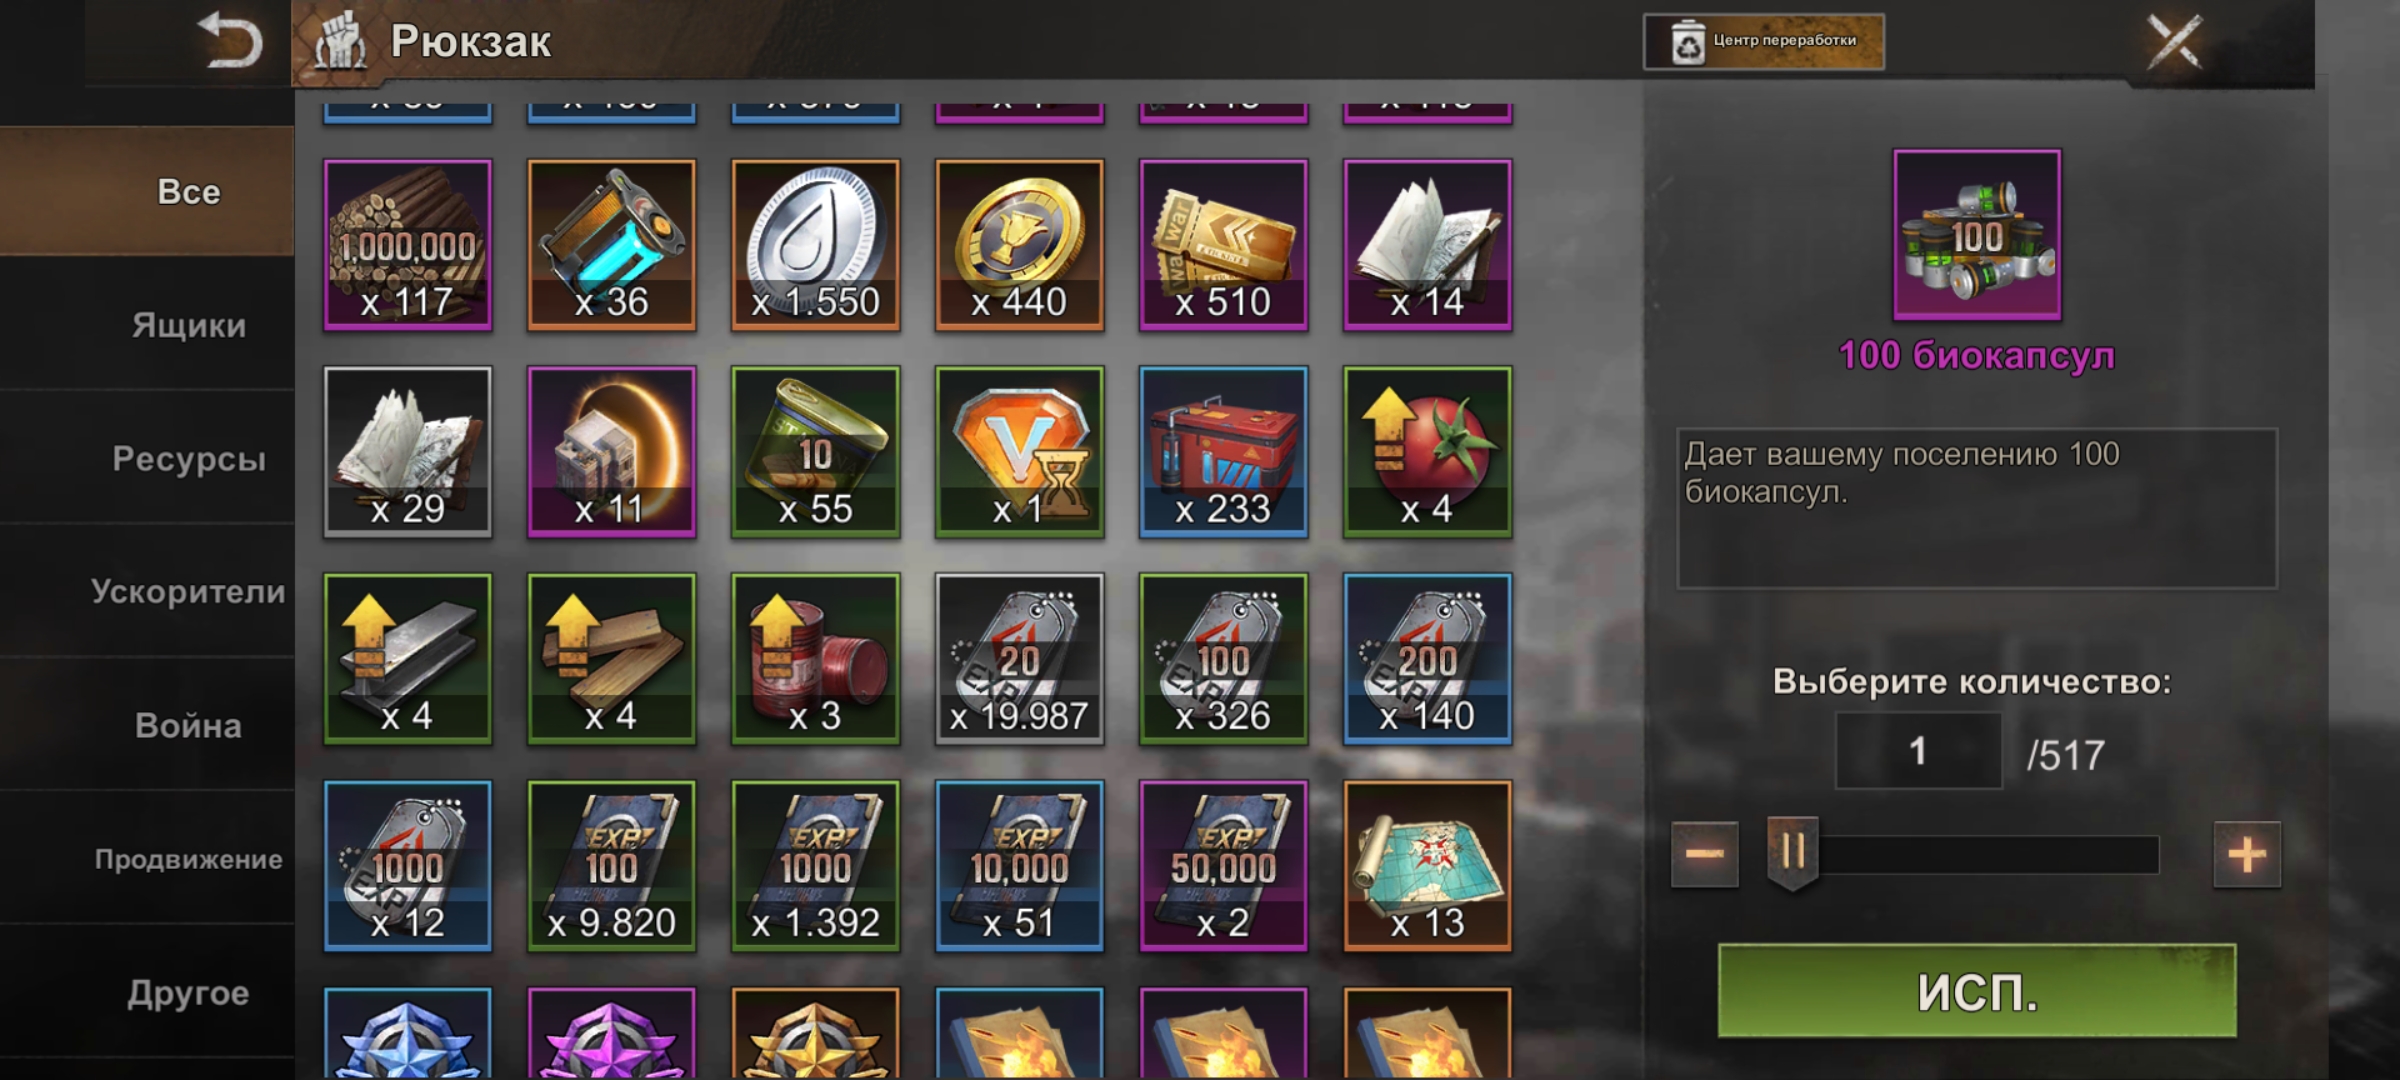Image resolution: width=2400 pixels, height=1080 pixels.
Task: Select the 20 EXP dog tag
Action: (x=1020, y=659)
